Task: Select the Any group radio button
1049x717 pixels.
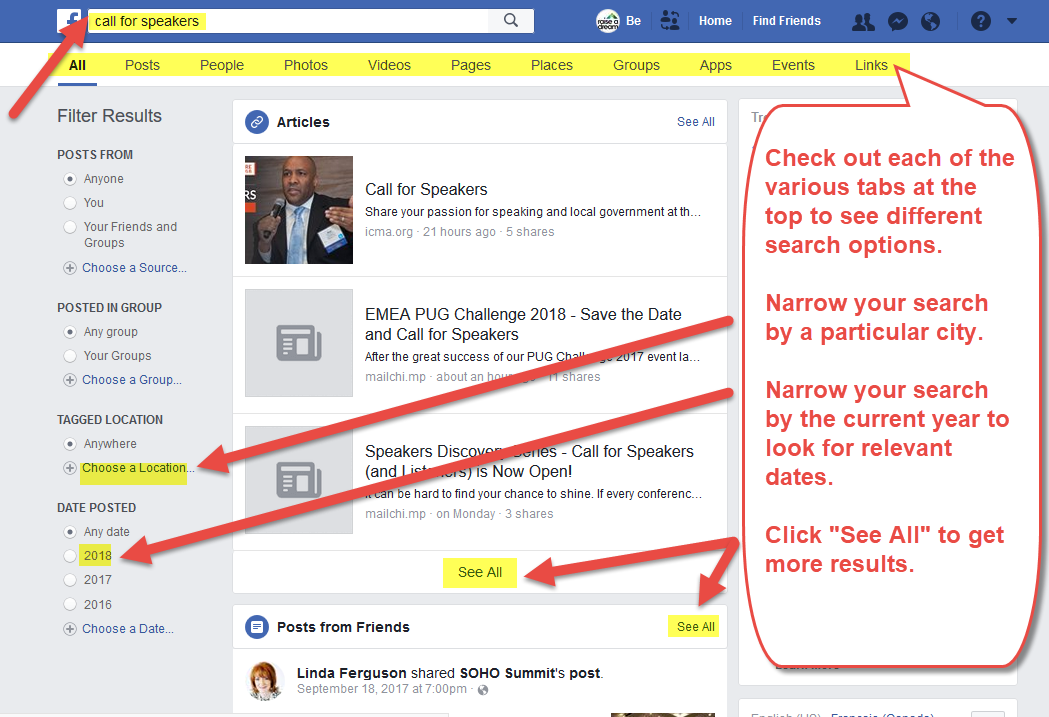Action: [x=70, y=332]
